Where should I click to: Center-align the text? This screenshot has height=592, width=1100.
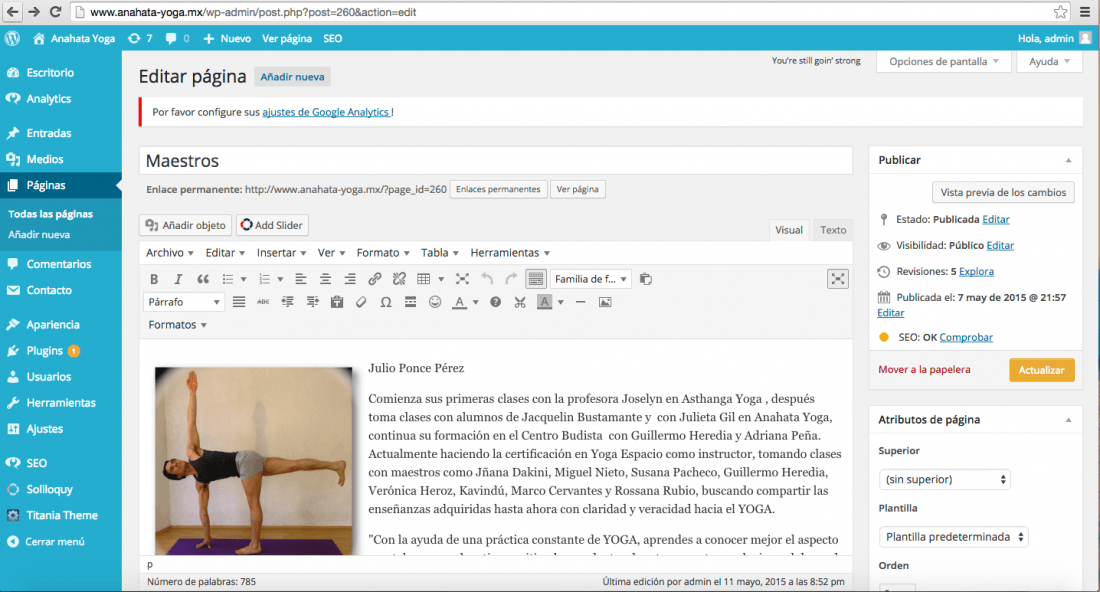[x=326, y=279]
